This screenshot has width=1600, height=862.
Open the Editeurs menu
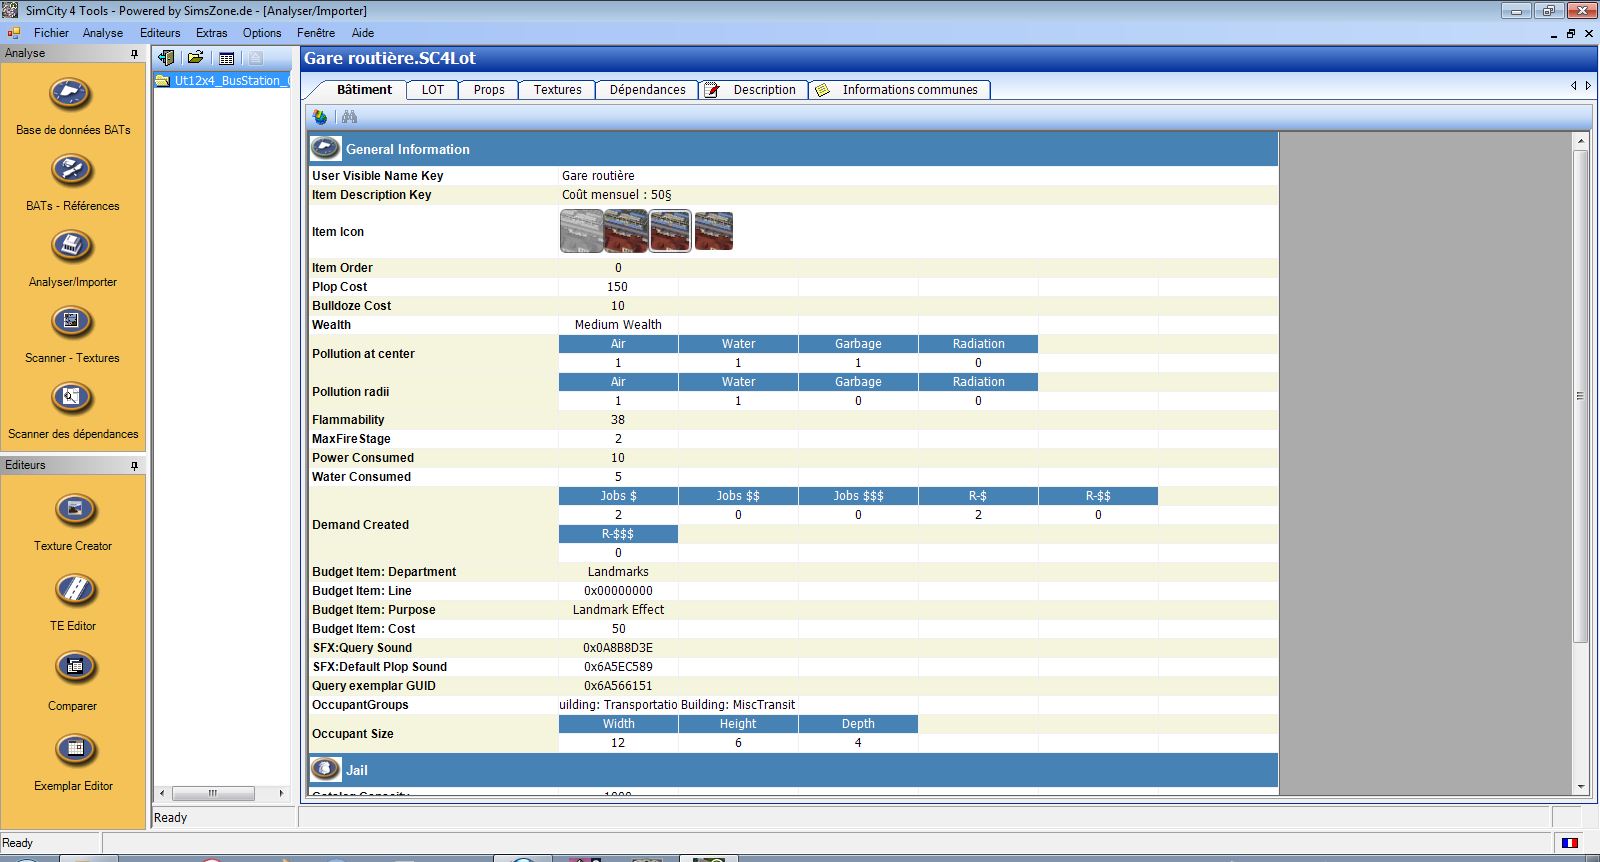[160, 33]
